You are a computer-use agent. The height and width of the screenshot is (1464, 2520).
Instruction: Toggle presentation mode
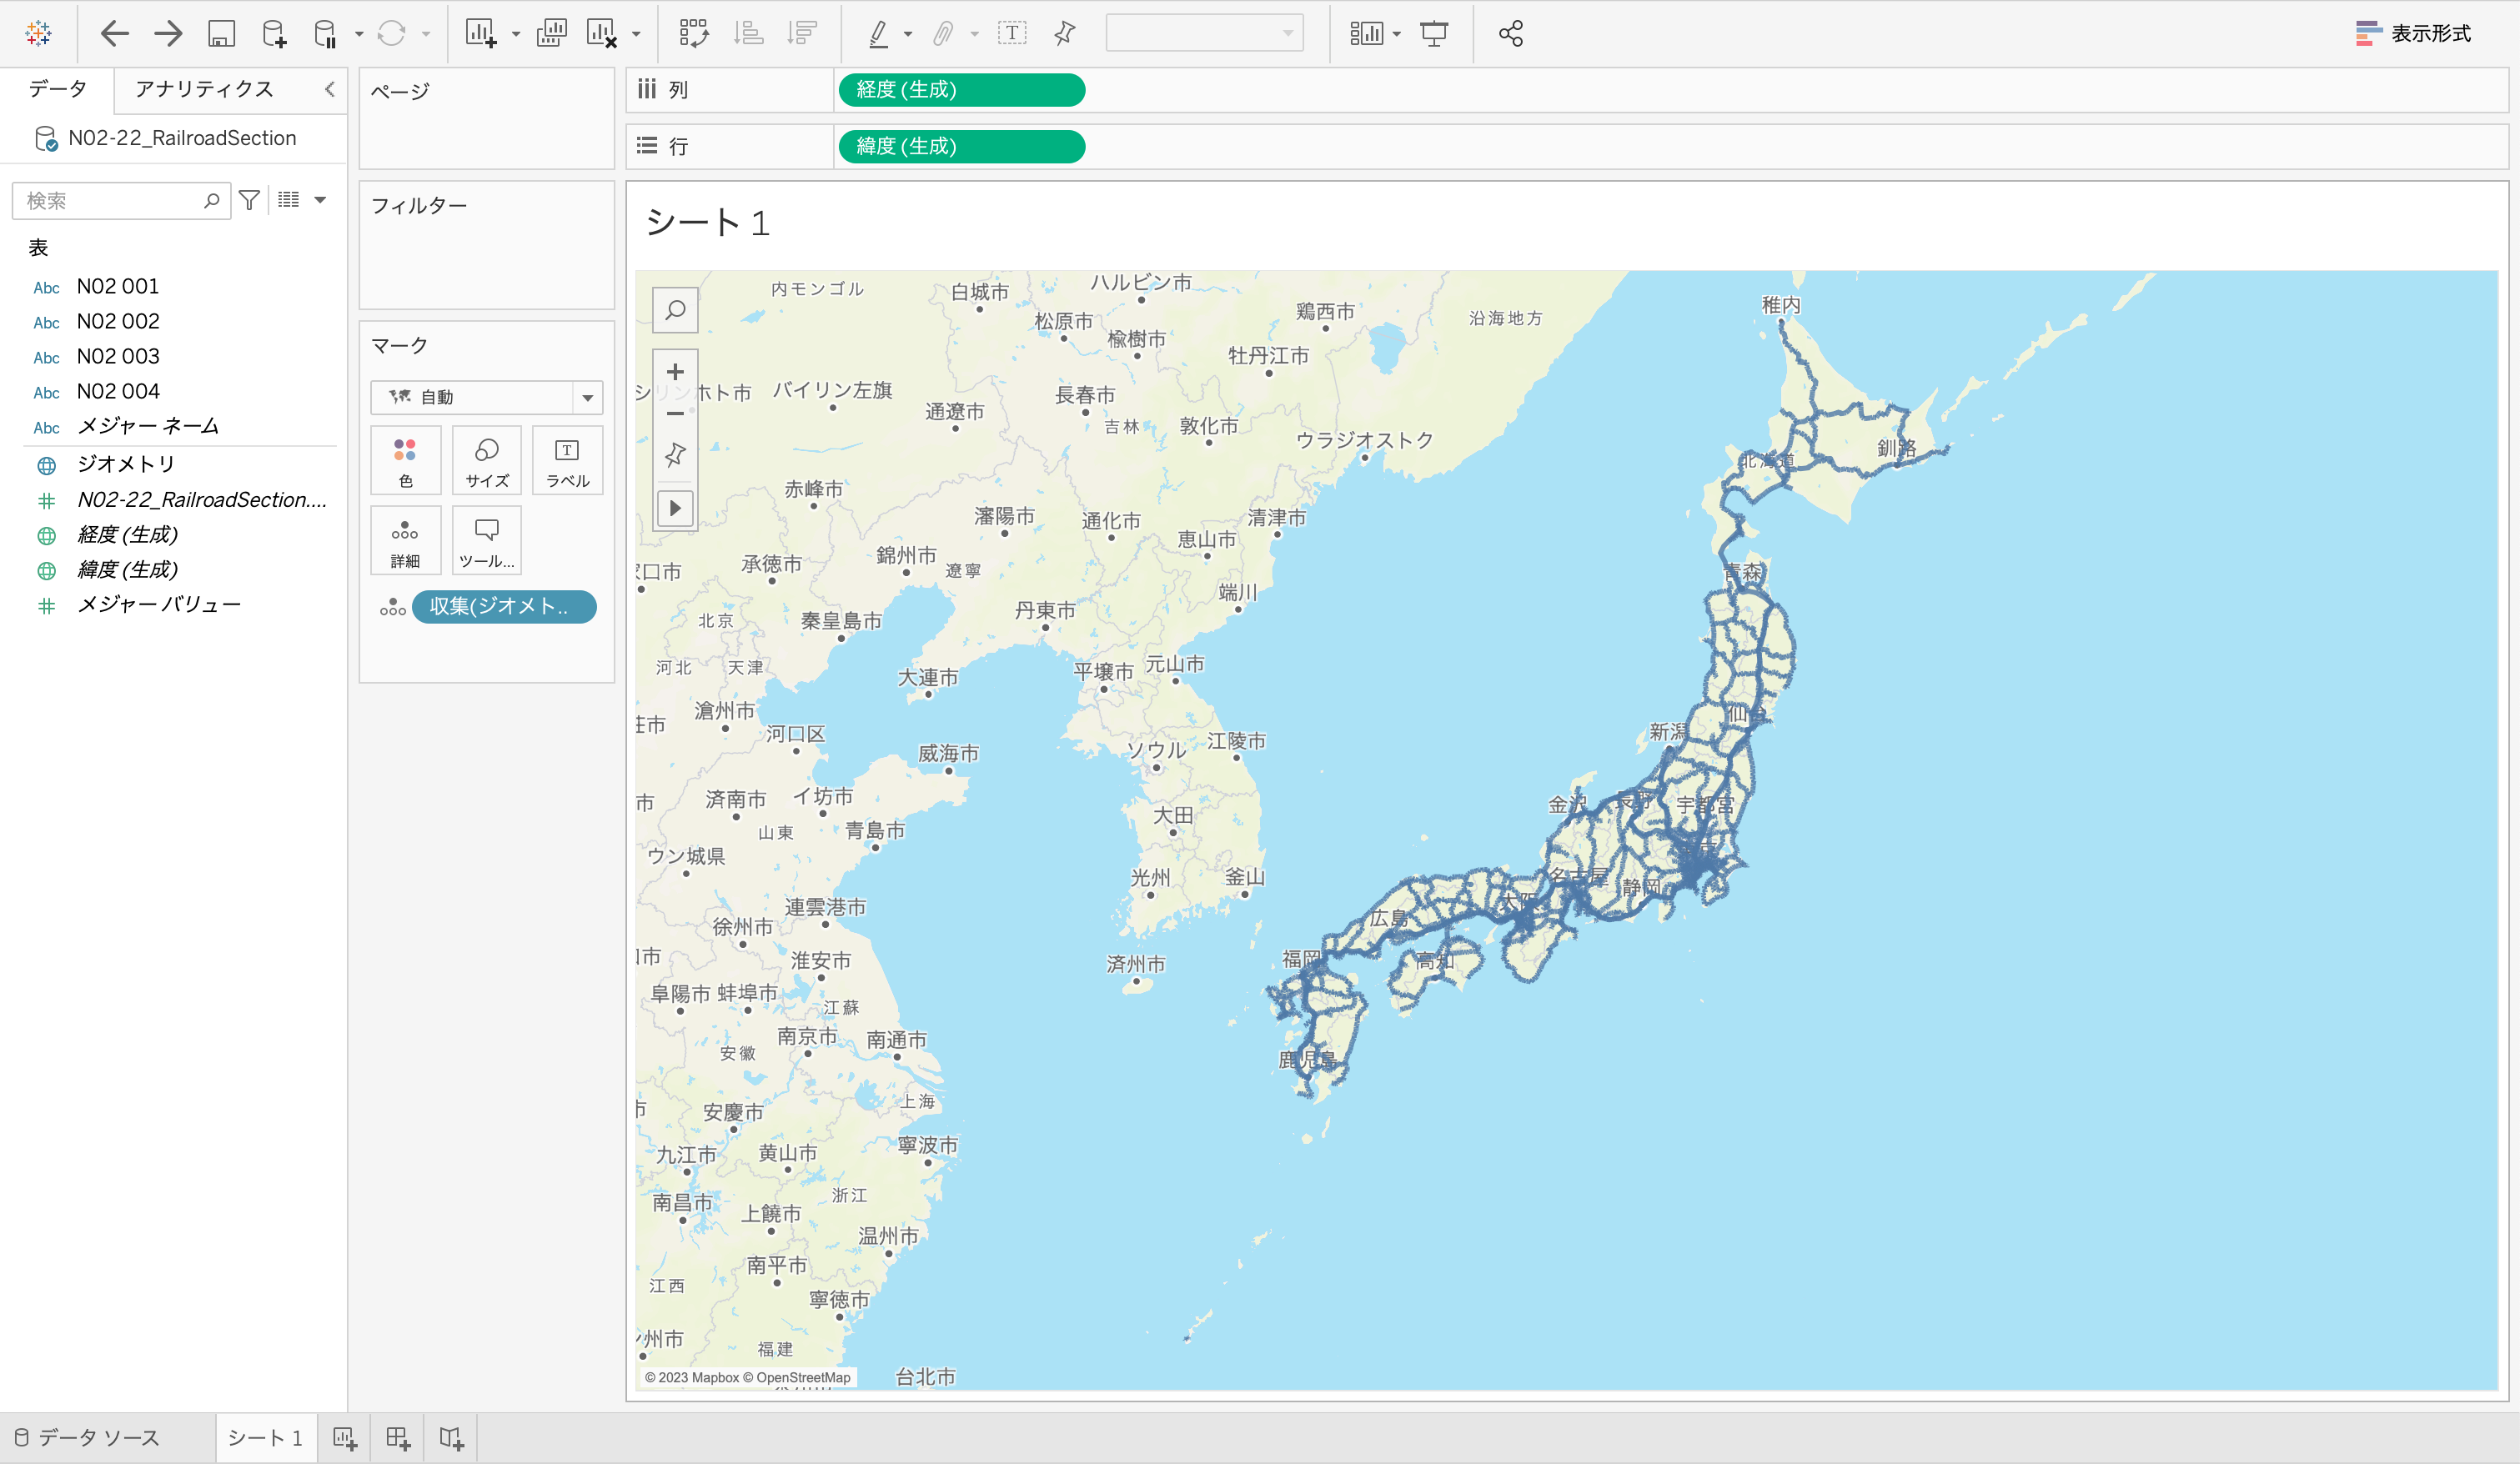(x=1435, y=33)
